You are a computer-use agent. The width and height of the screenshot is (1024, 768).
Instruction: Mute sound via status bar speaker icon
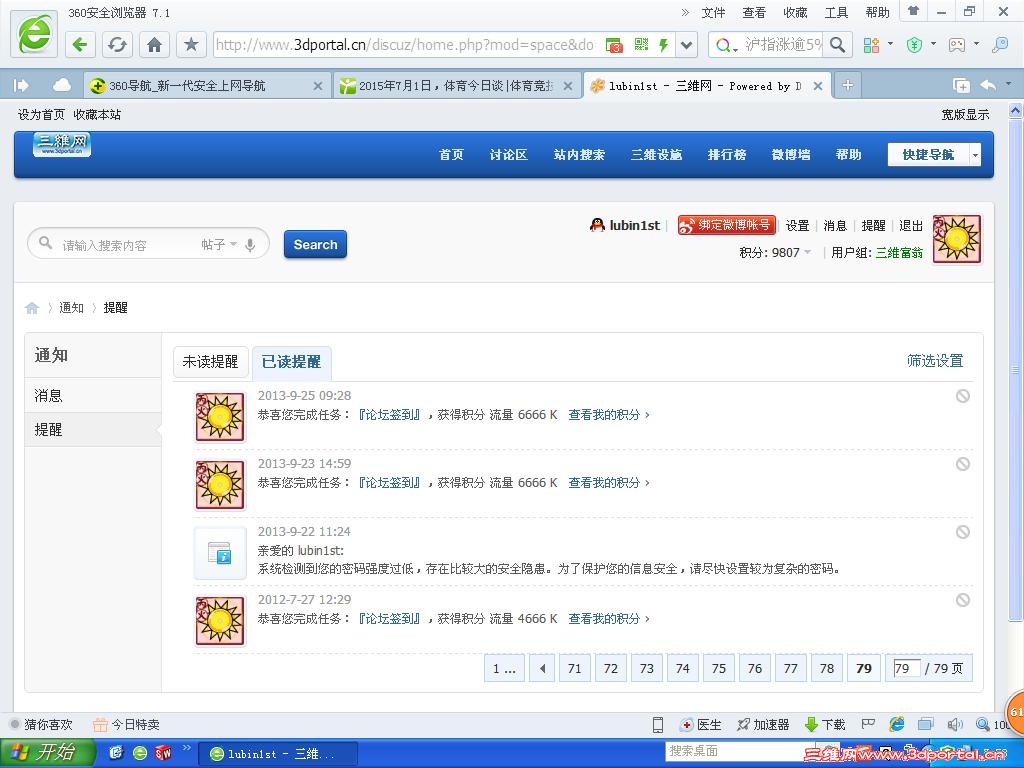tap(955, 724)
